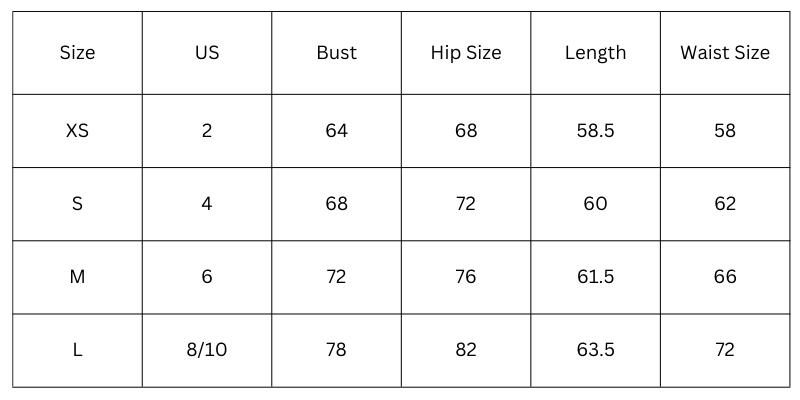Select the XS size row label
The width and height of the screenshot is (800, 400).
pyautogui.click(x=77, y=131)
